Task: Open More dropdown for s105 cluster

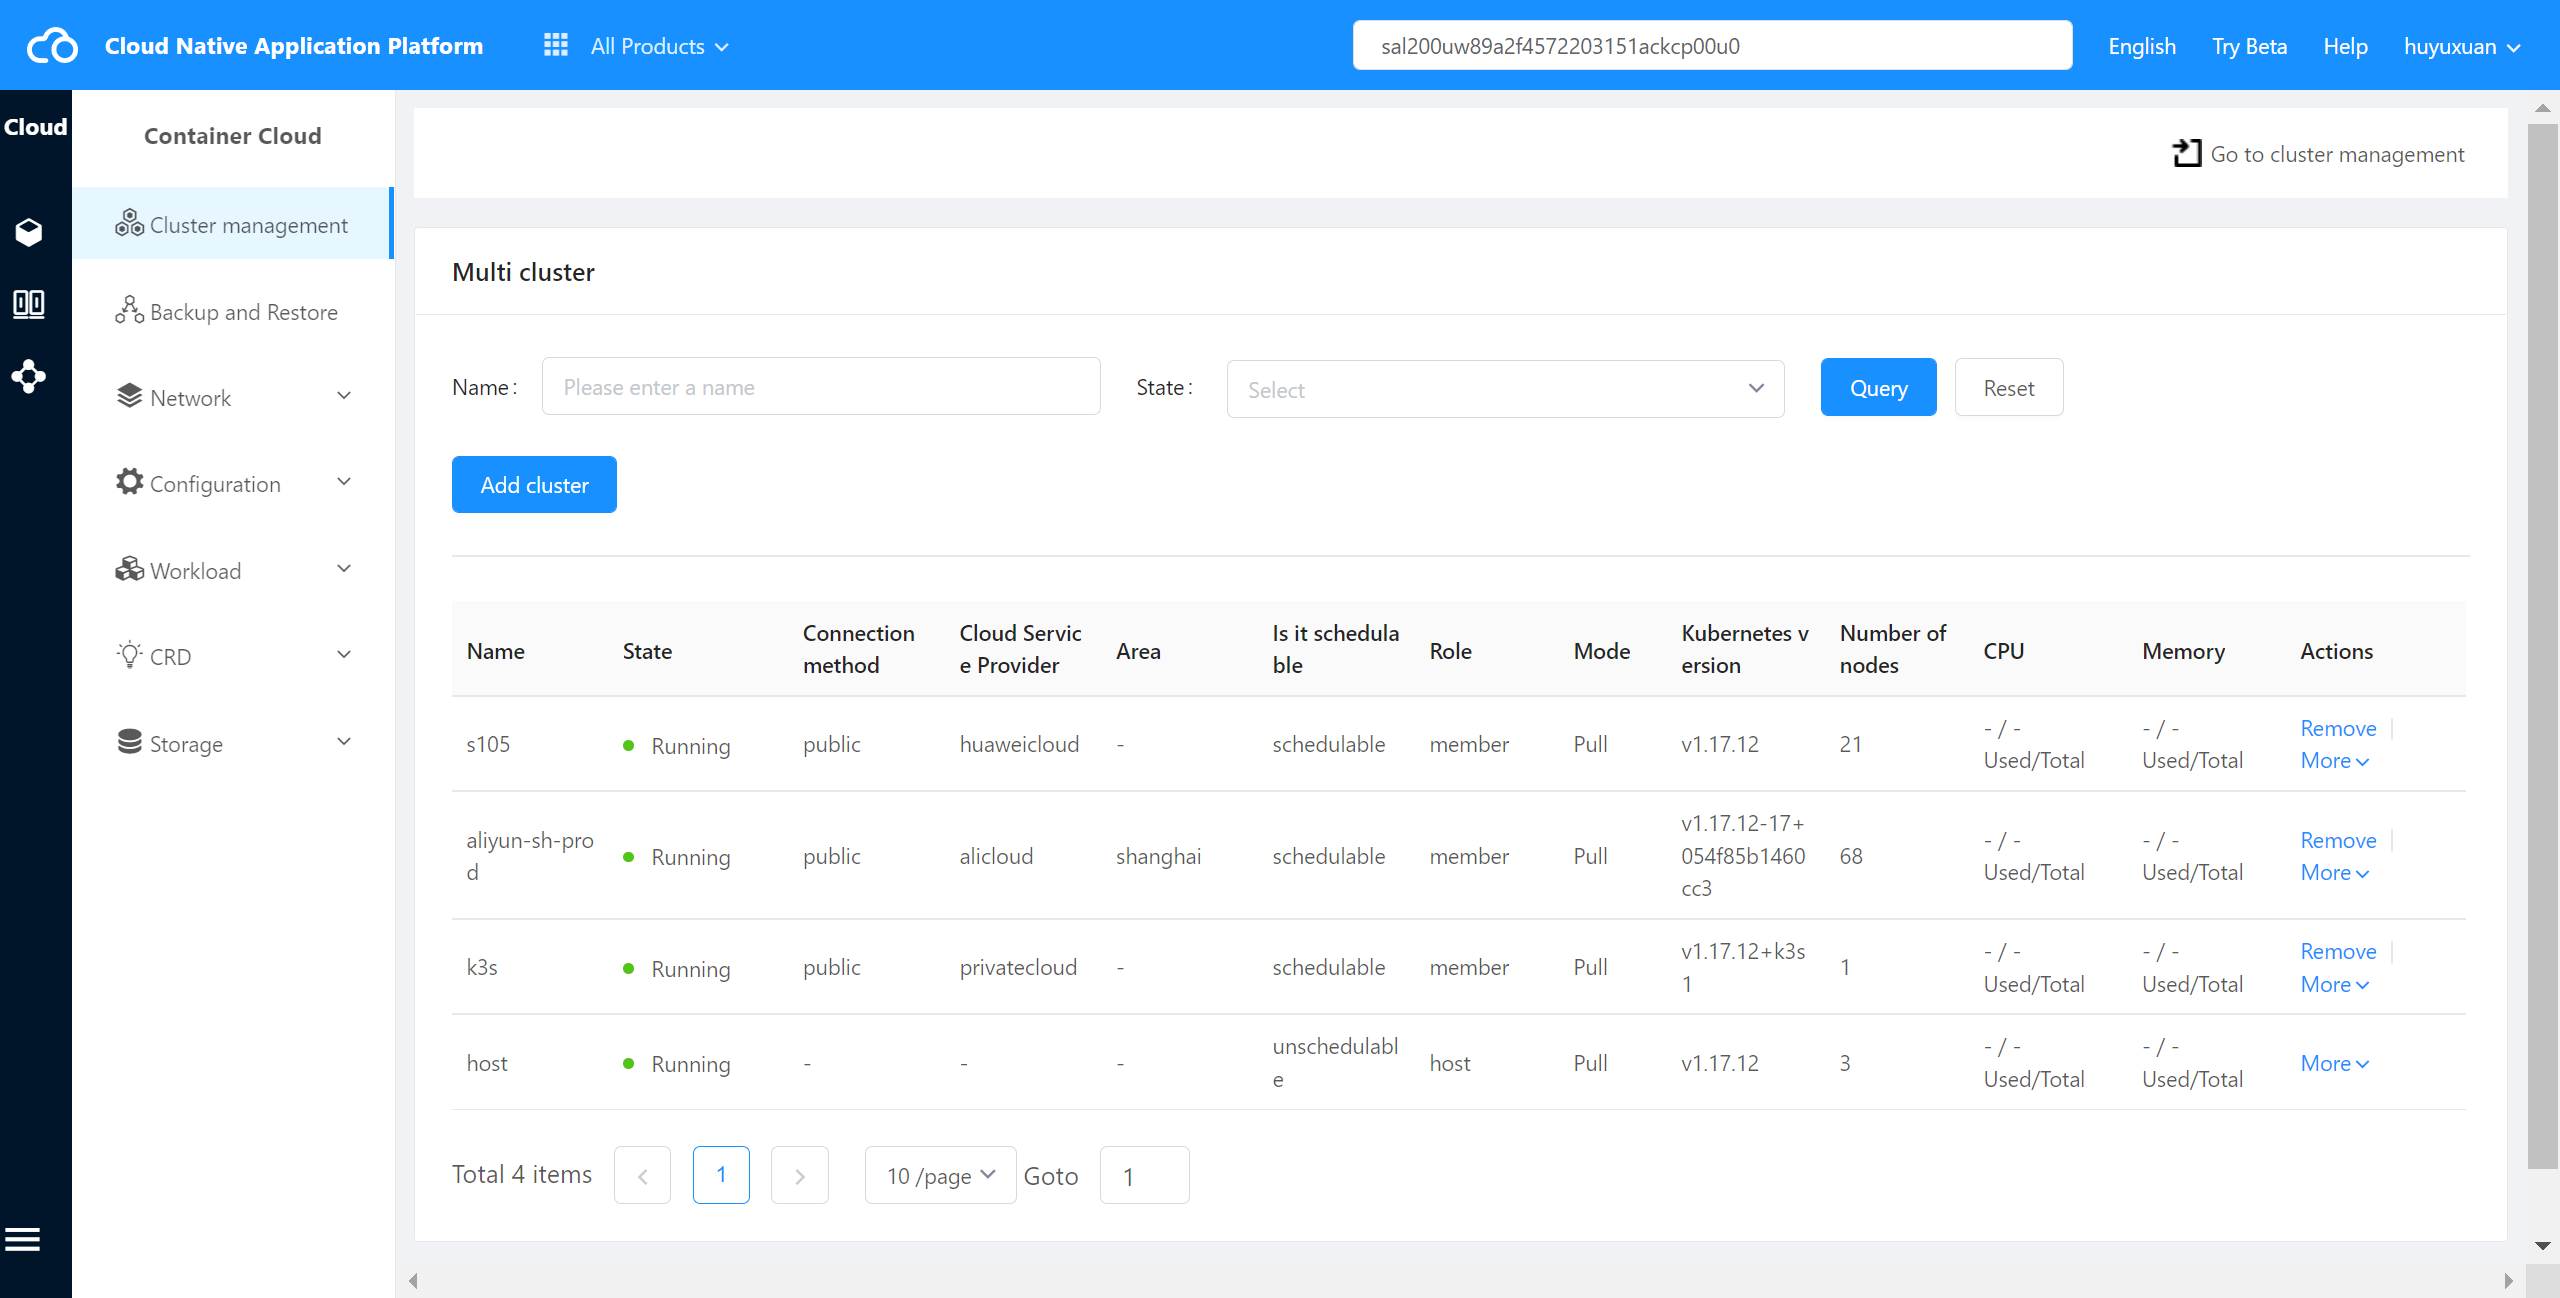Action: tap(2335, 761)
